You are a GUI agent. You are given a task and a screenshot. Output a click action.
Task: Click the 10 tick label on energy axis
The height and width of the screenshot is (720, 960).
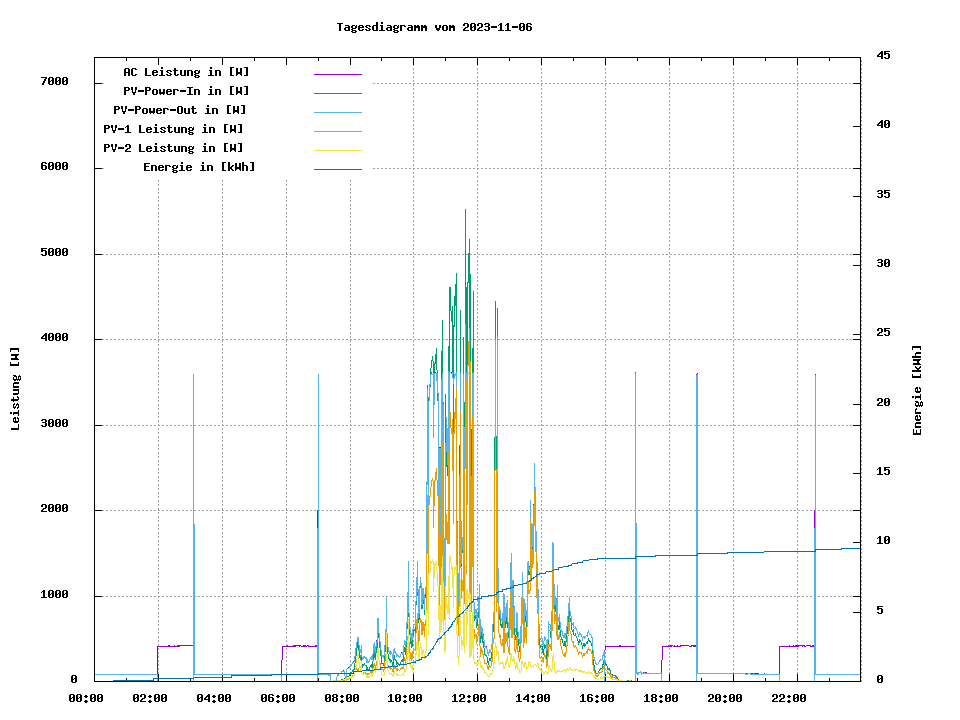(x=883, y=541)
